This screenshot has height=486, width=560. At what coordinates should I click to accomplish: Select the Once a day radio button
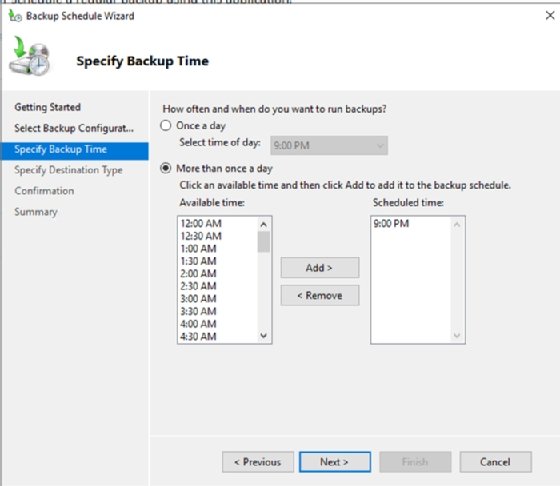[x=166, y=126]
